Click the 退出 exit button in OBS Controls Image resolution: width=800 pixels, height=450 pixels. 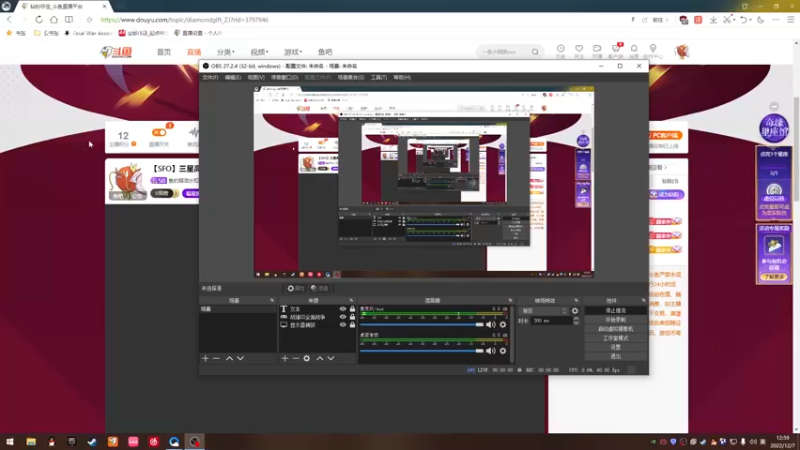tap(616, 356)
